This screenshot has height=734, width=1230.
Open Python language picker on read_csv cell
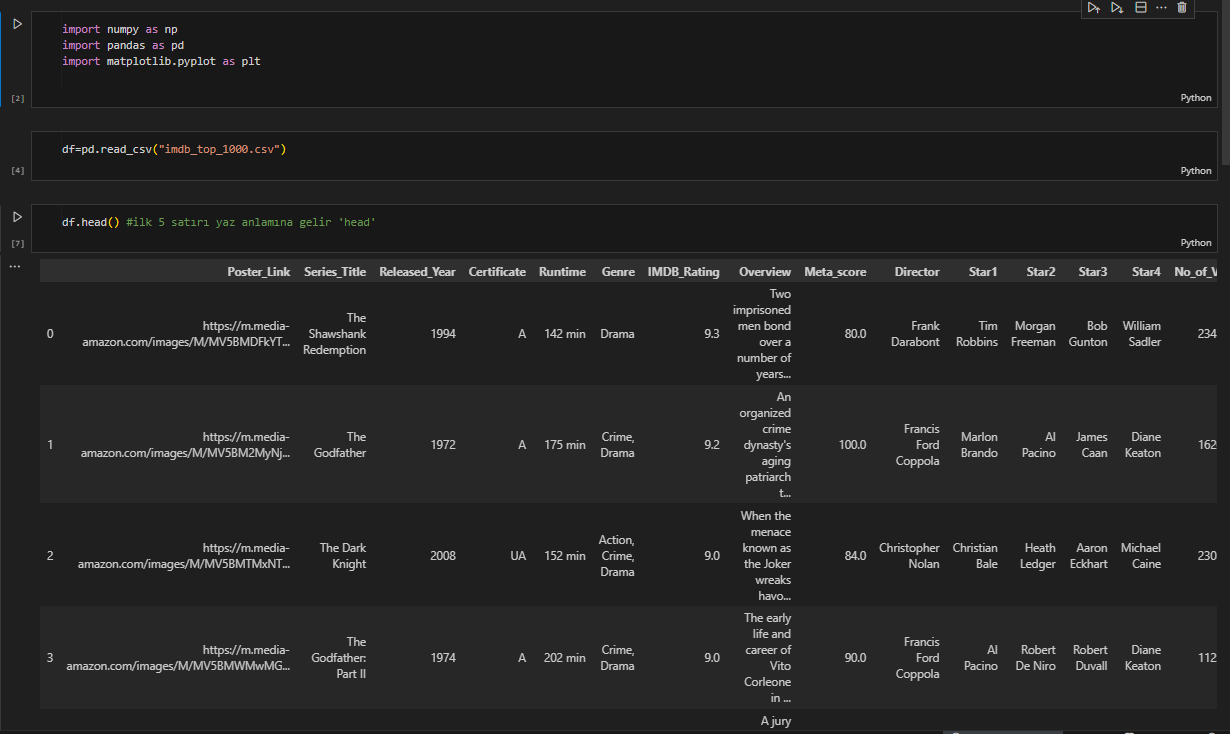click(x=1195, y=171)
